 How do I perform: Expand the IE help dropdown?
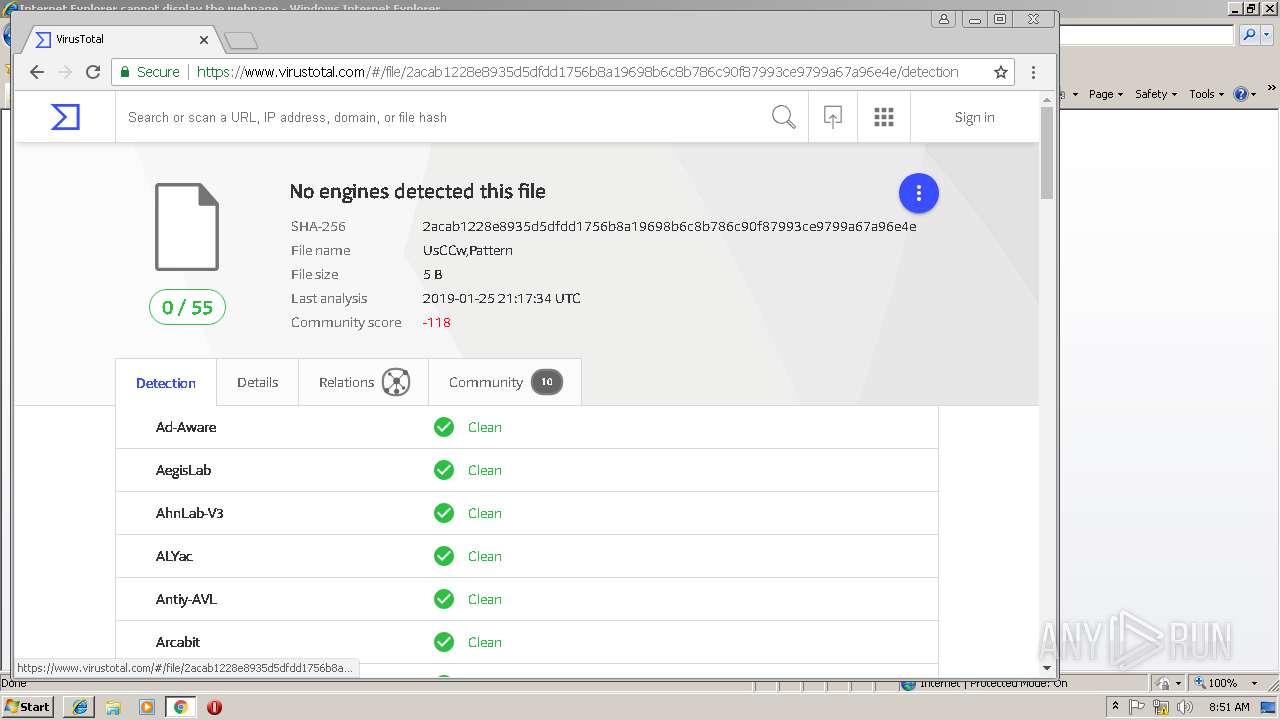[1252, 94]
